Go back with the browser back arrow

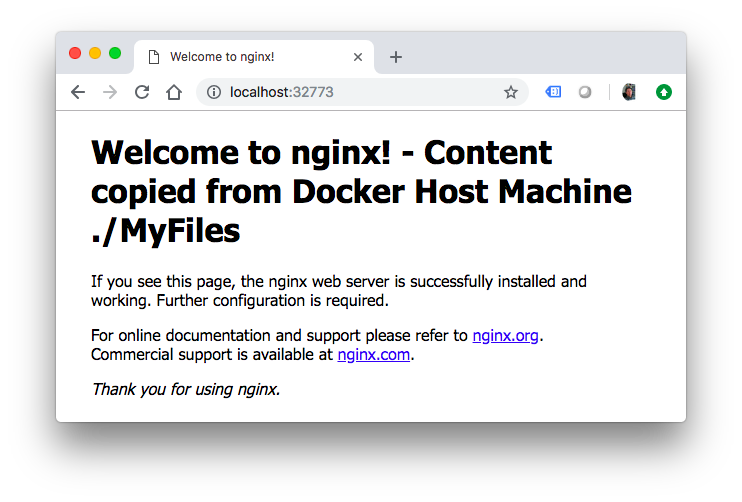coord(78,92)
